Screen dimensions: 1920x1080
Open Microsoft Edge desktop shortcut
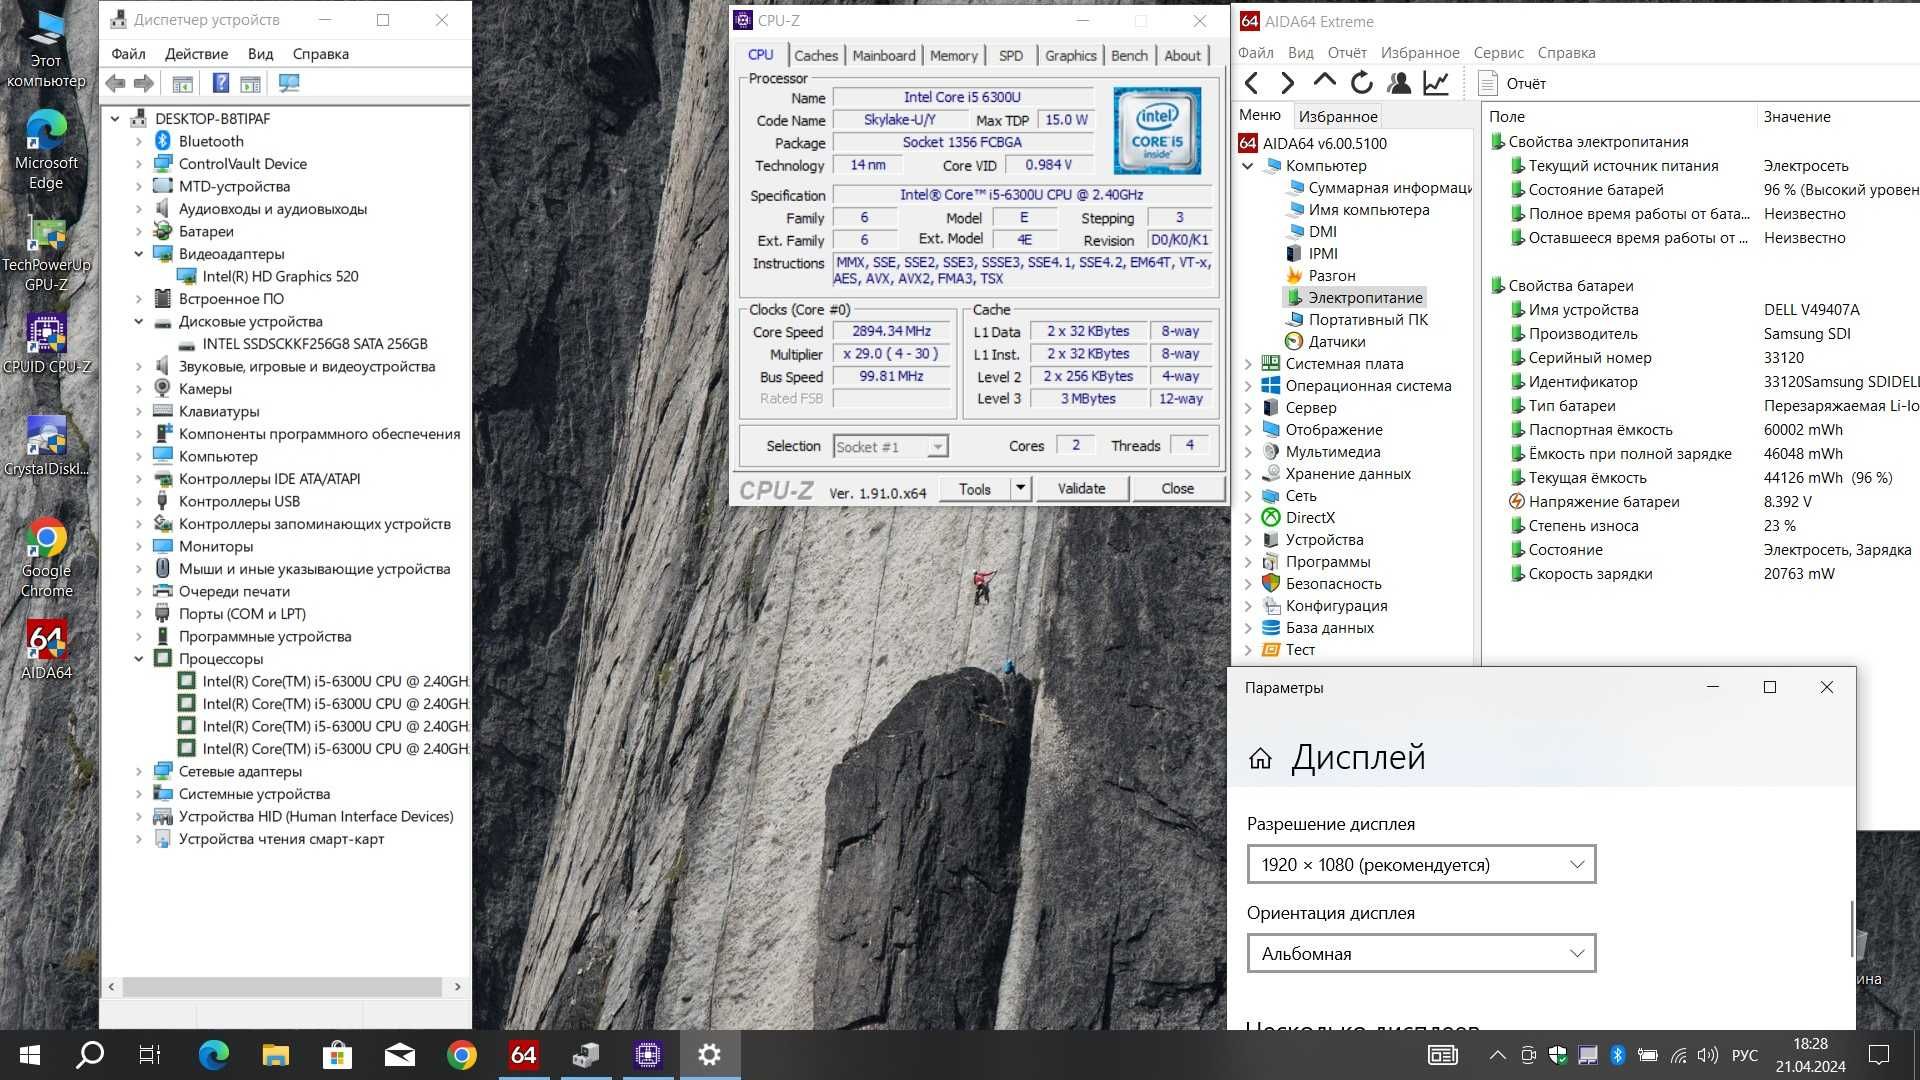[x=46, y=150]
